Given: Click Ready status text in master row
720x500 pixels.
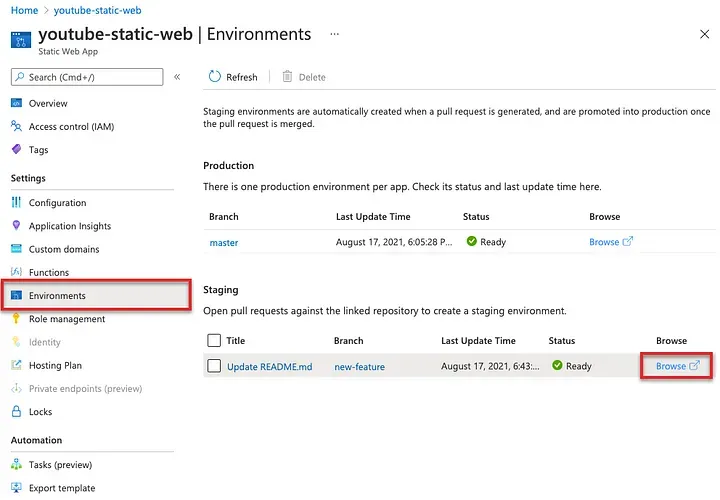Looking at the screenshot, I should (x=493, y=242).
